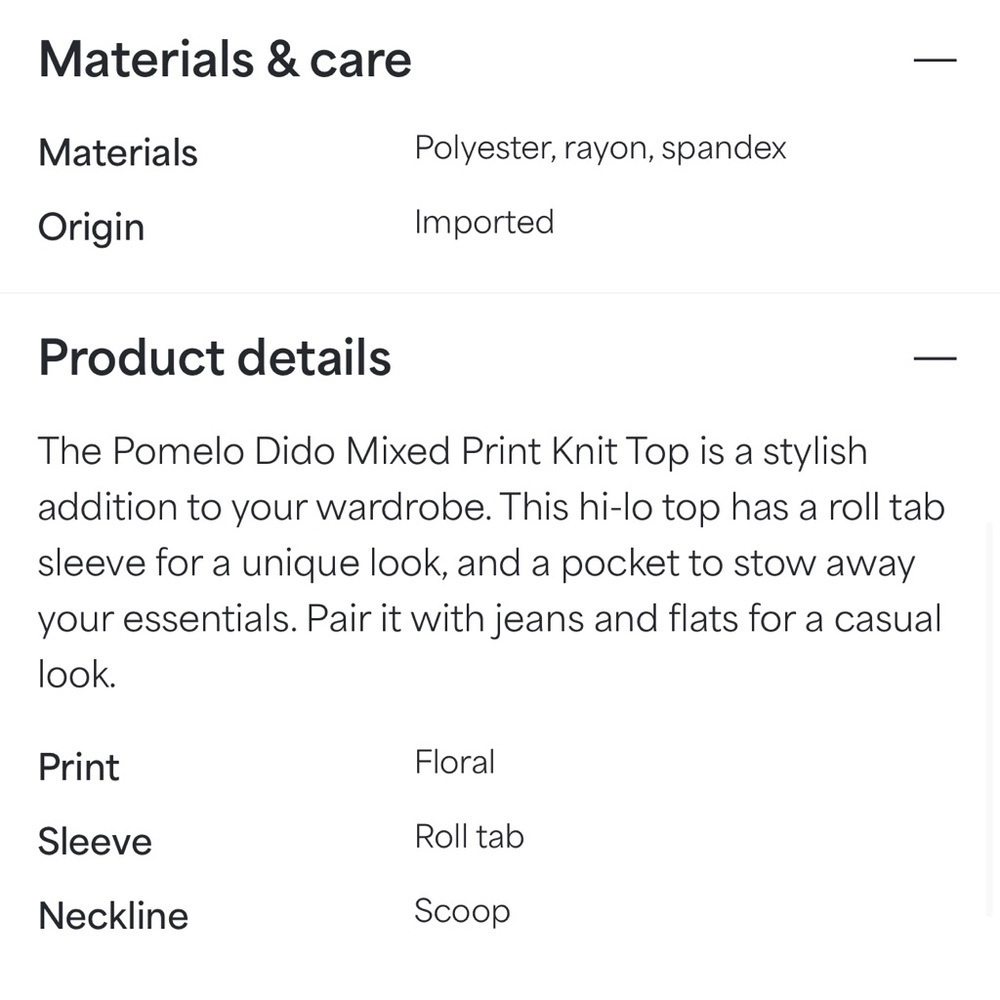Collapse the Product details section
1000x1000 pixels.
point(935,358)
